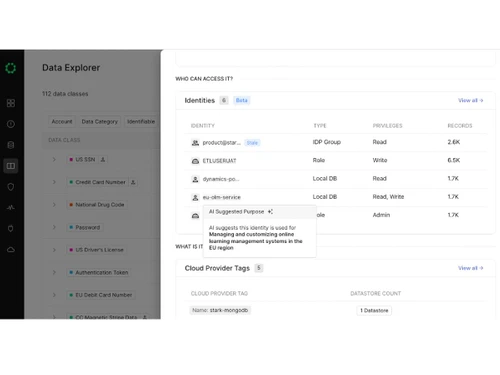Click the user icon beside eu-olm-service
500x375 pixels.
[x=195, y=198]
